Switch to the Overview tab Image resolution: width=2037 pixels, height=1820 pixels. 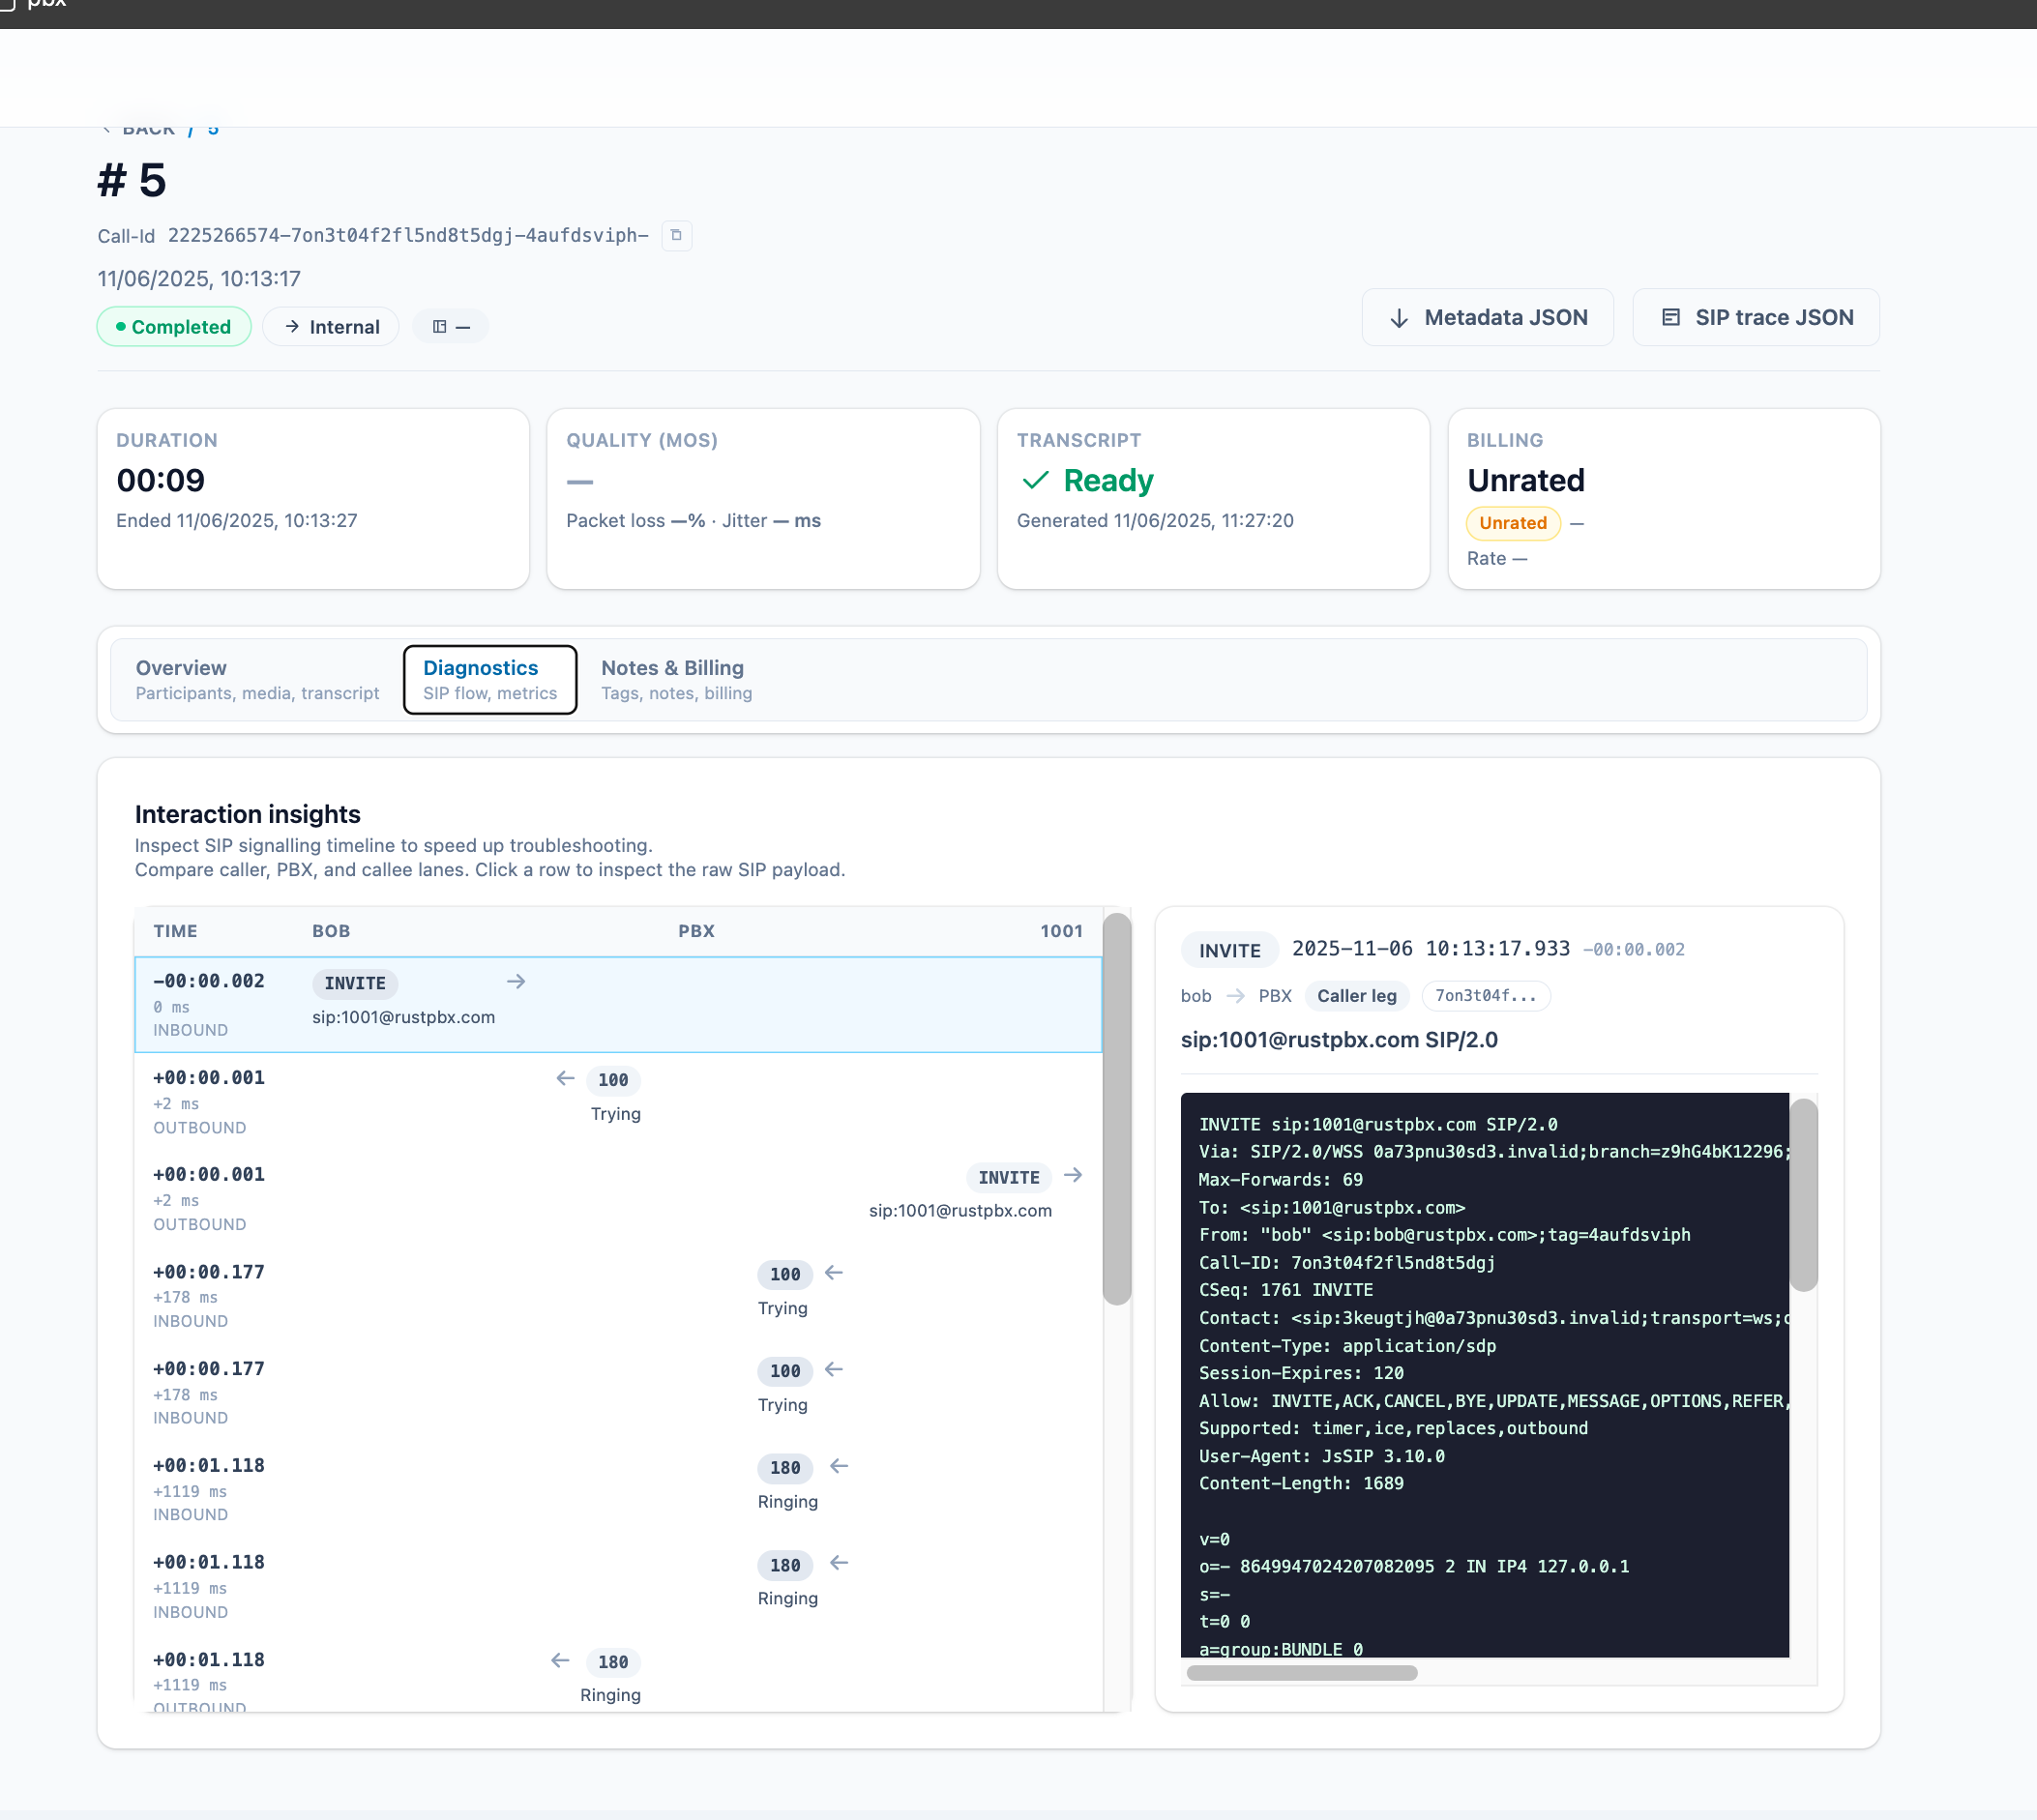(x=257, y=680)
